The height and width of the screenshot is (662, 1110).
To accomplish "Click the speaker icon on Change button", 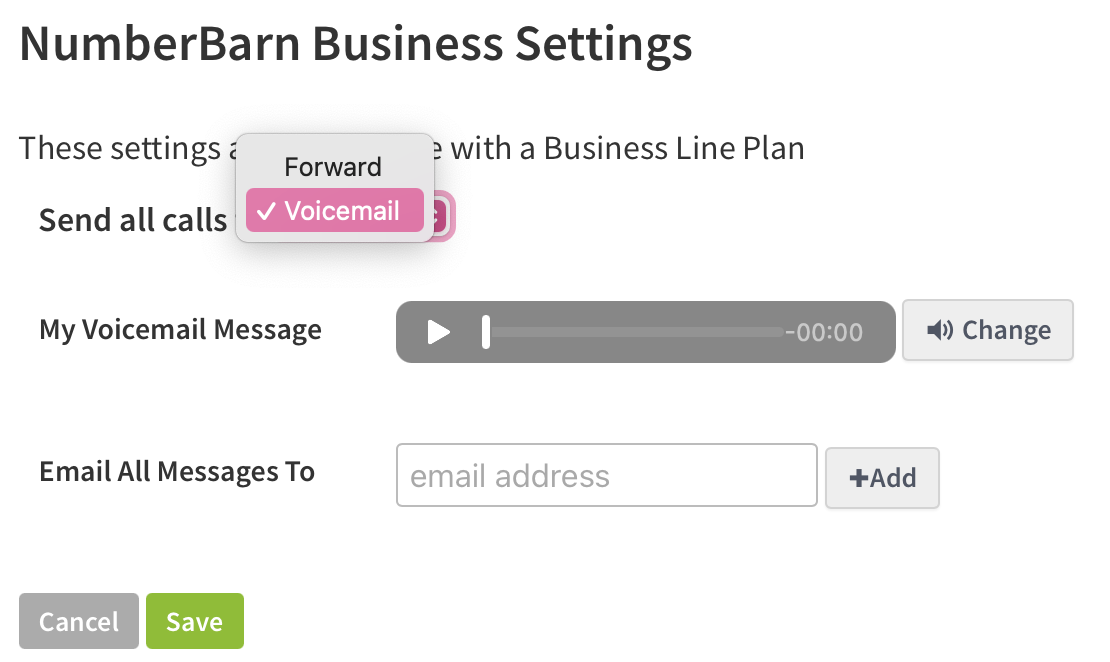I will (x=939, y=330).
